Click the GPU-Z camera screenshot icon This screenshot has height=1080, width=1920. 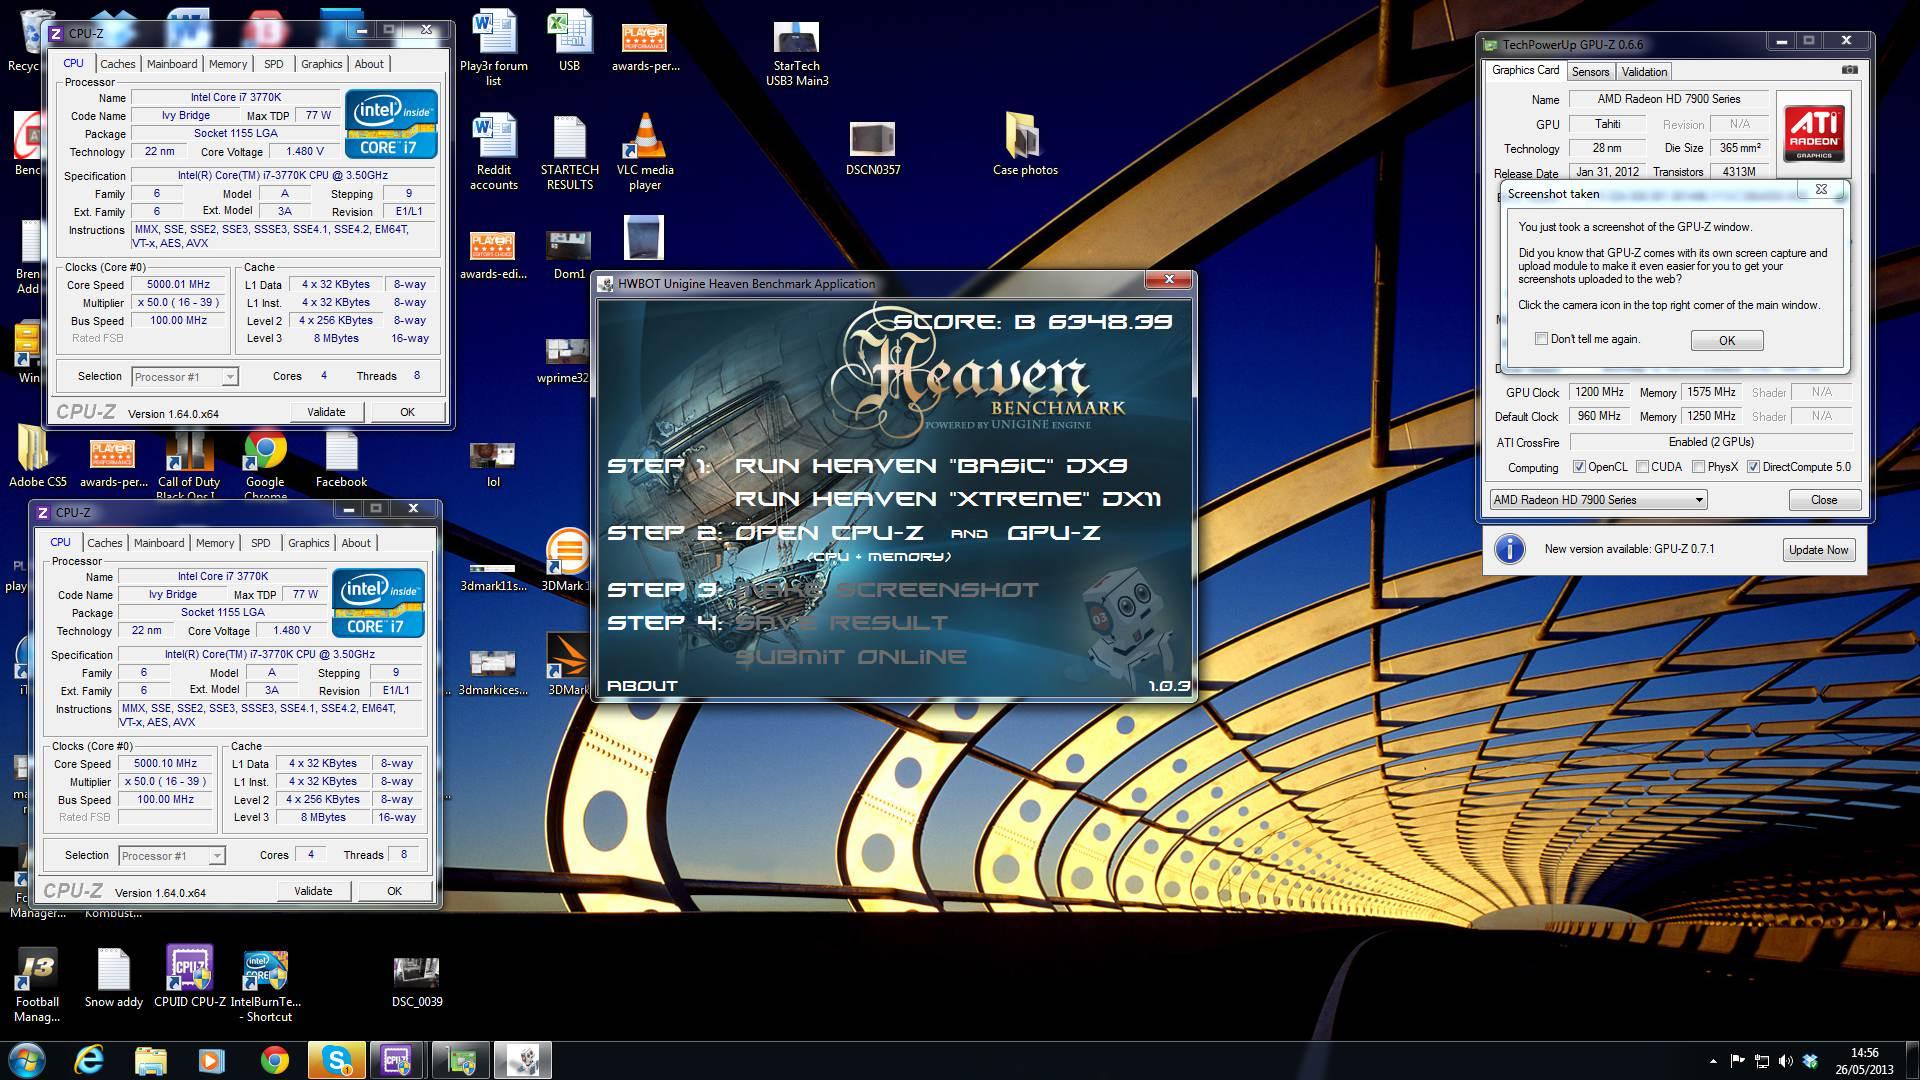[x=1849, y=70]
